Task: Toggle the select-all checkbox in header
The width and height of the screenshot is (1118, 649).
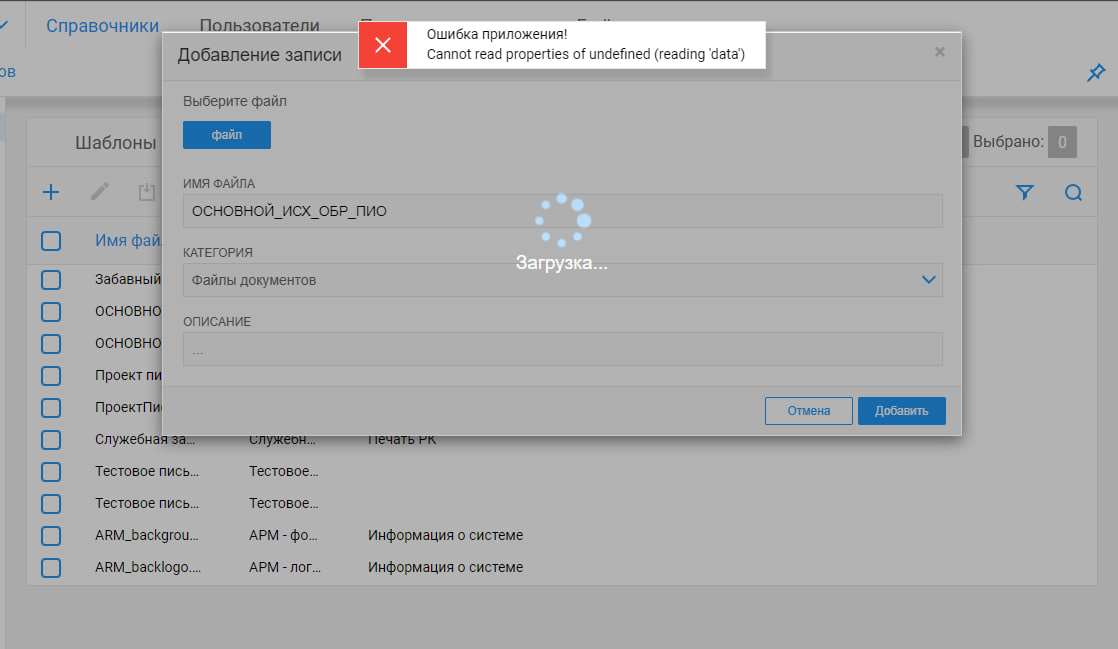Action: [51, 240]
